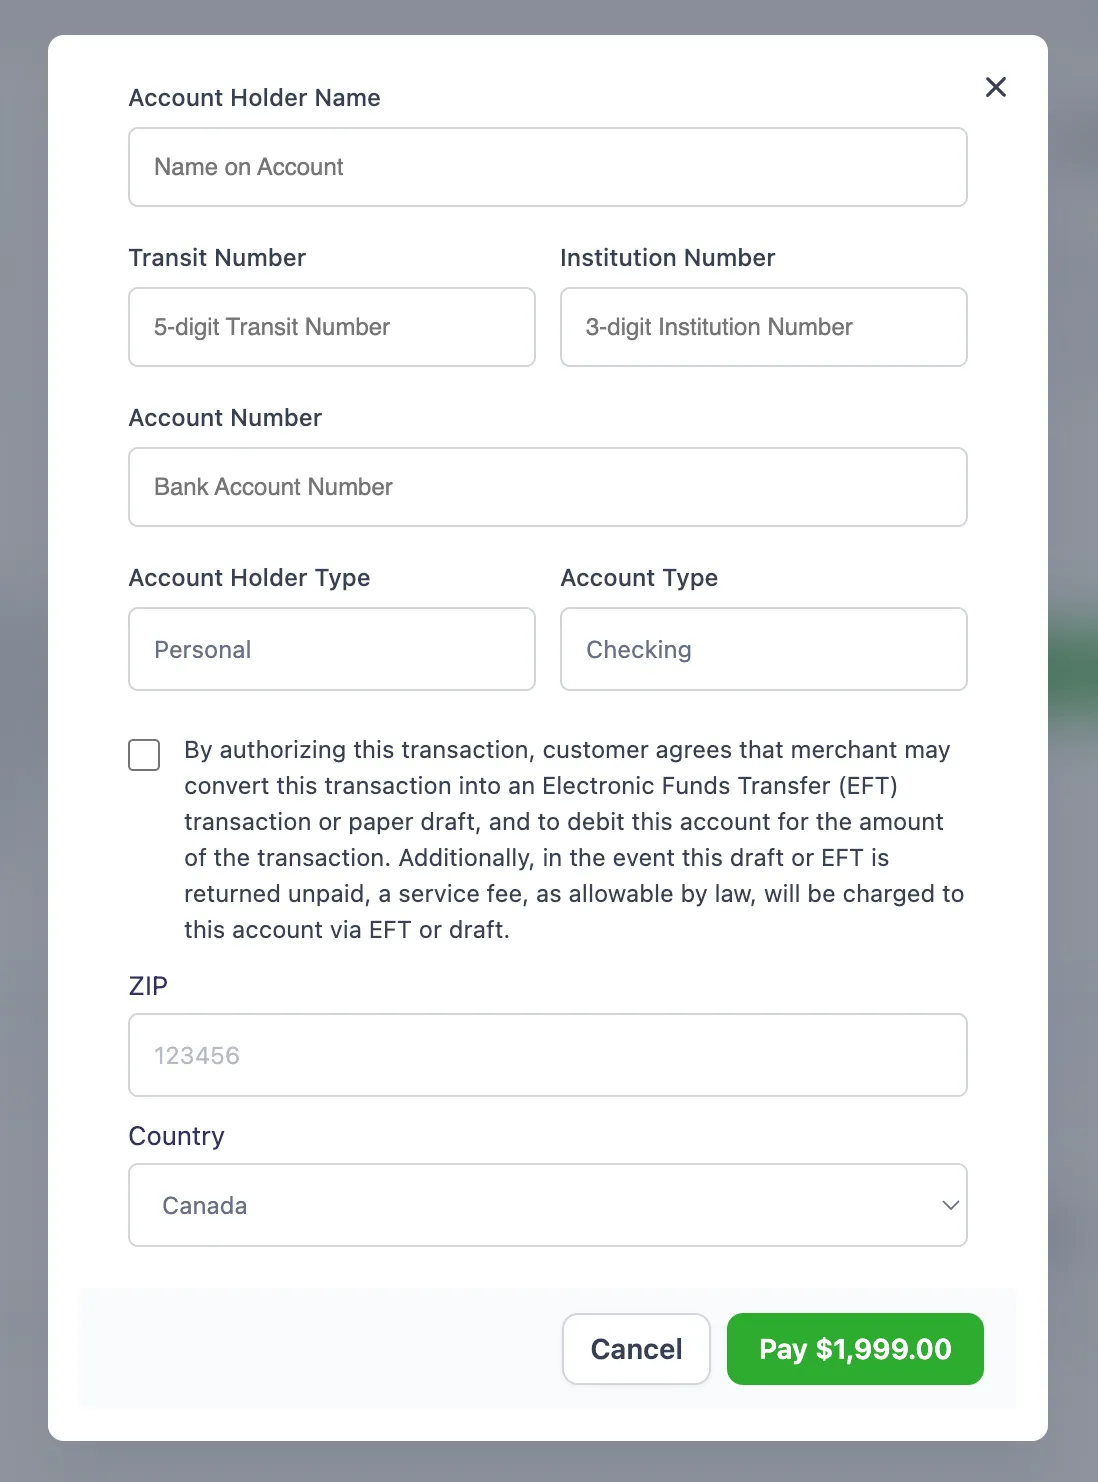
Task: Expand the Country dropdown
Action: [547, 1205]
